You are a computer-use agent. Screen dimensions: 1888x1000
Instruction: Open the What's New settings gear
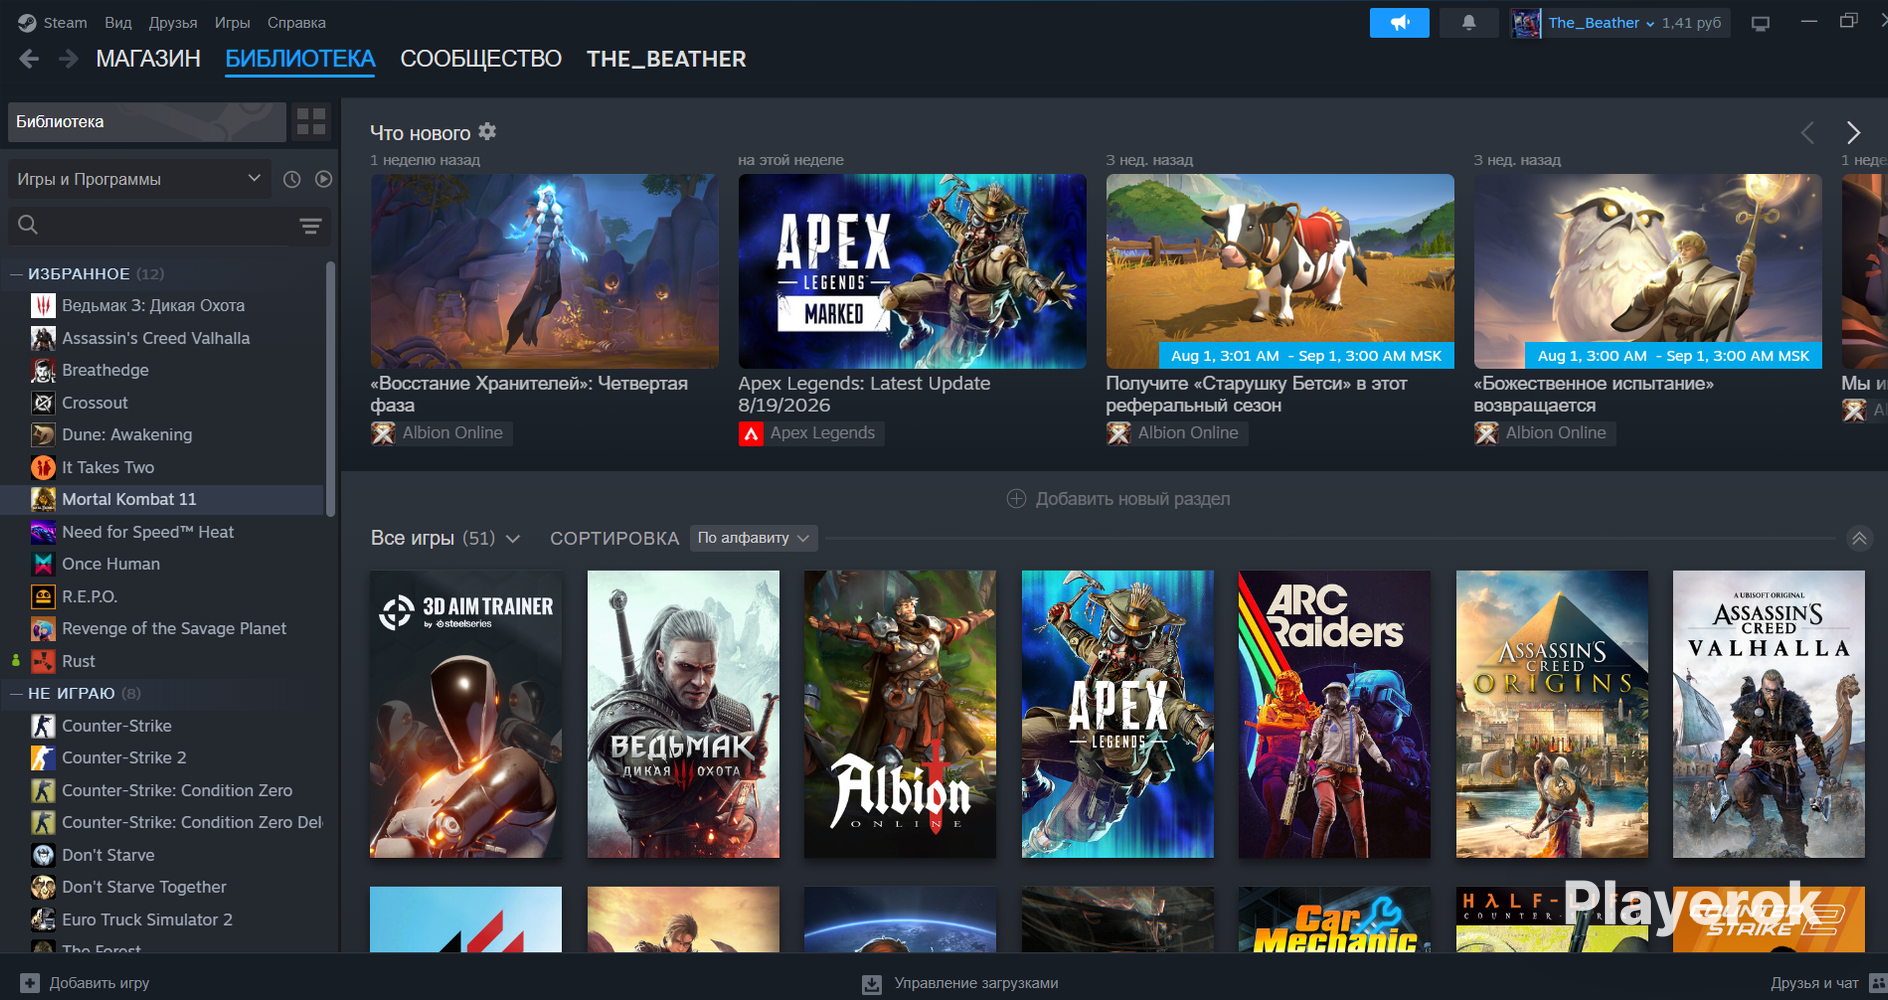point(487,132)
